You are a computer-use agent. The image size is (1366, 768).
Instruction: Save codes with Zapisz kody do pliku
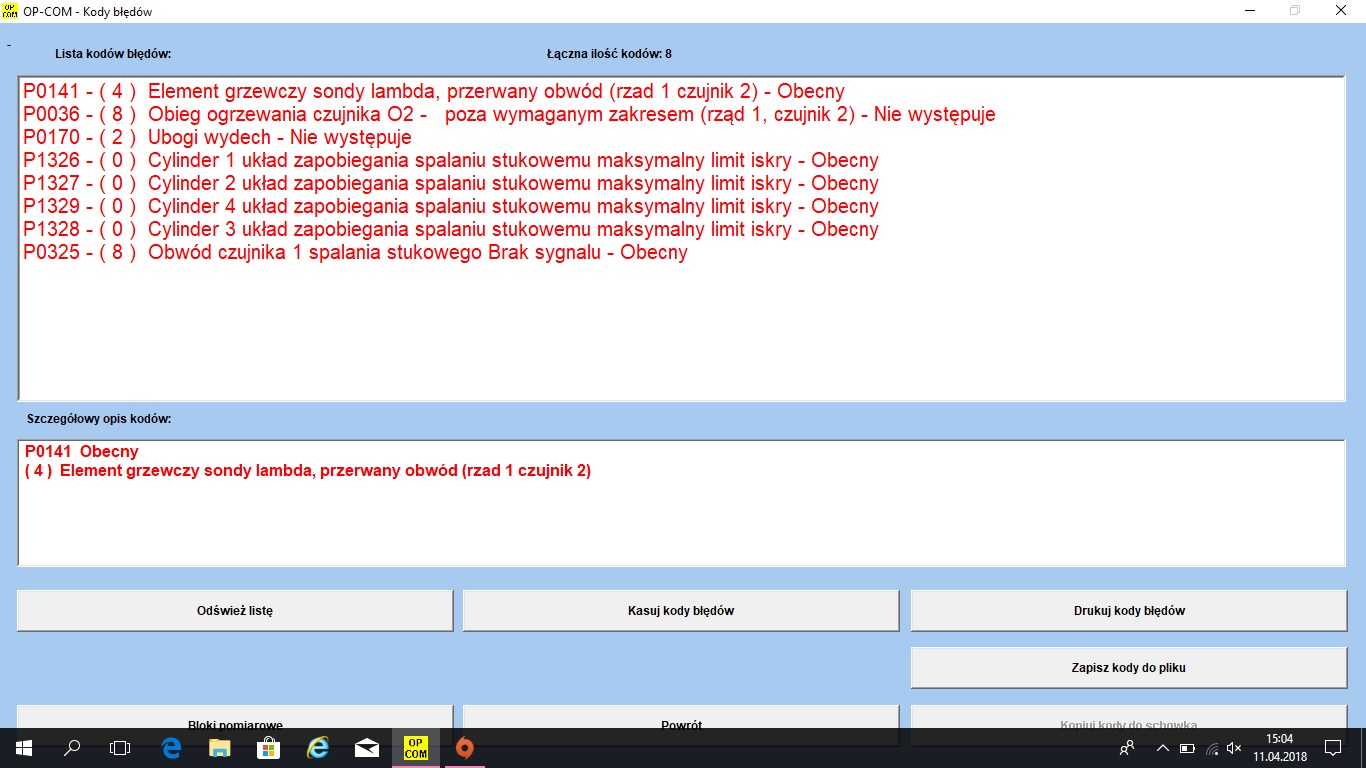pyautogui.click(x=1129, y=667)
